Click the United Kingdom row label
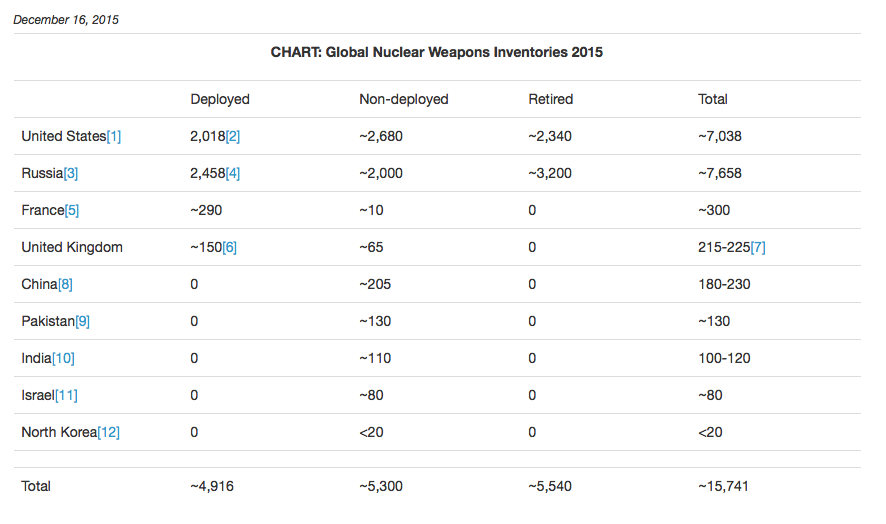The image size is (886, 524). tap(72, 247)
